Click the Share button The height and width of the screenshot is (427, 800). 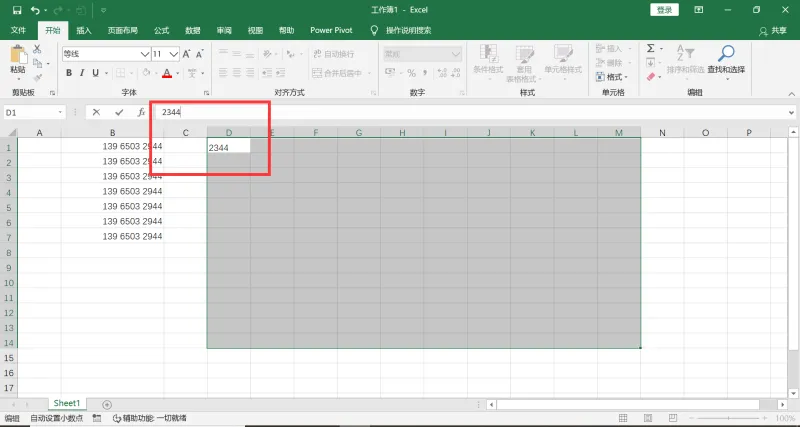[773, 31]
